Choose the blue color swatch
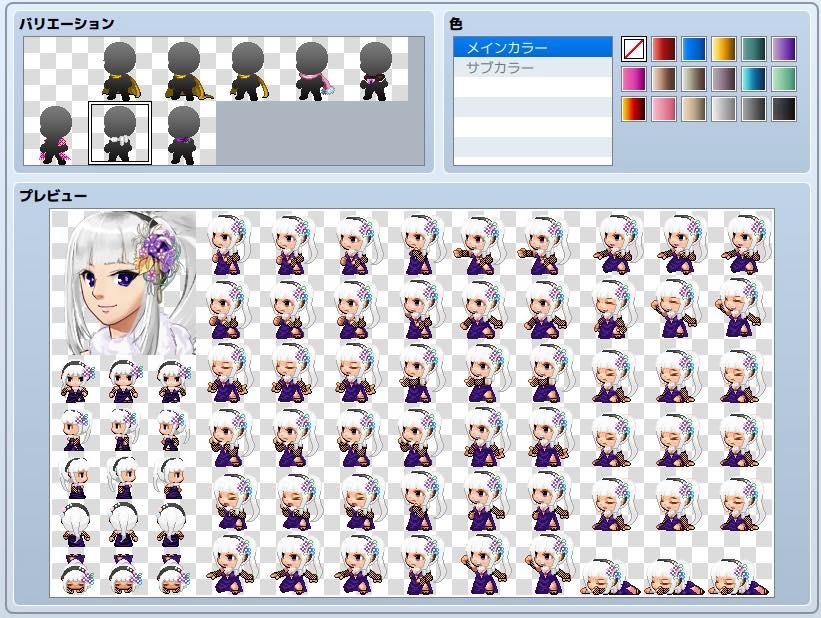This screenshot has height=618, width=821. pyautogui.click(x=695, y=48)
